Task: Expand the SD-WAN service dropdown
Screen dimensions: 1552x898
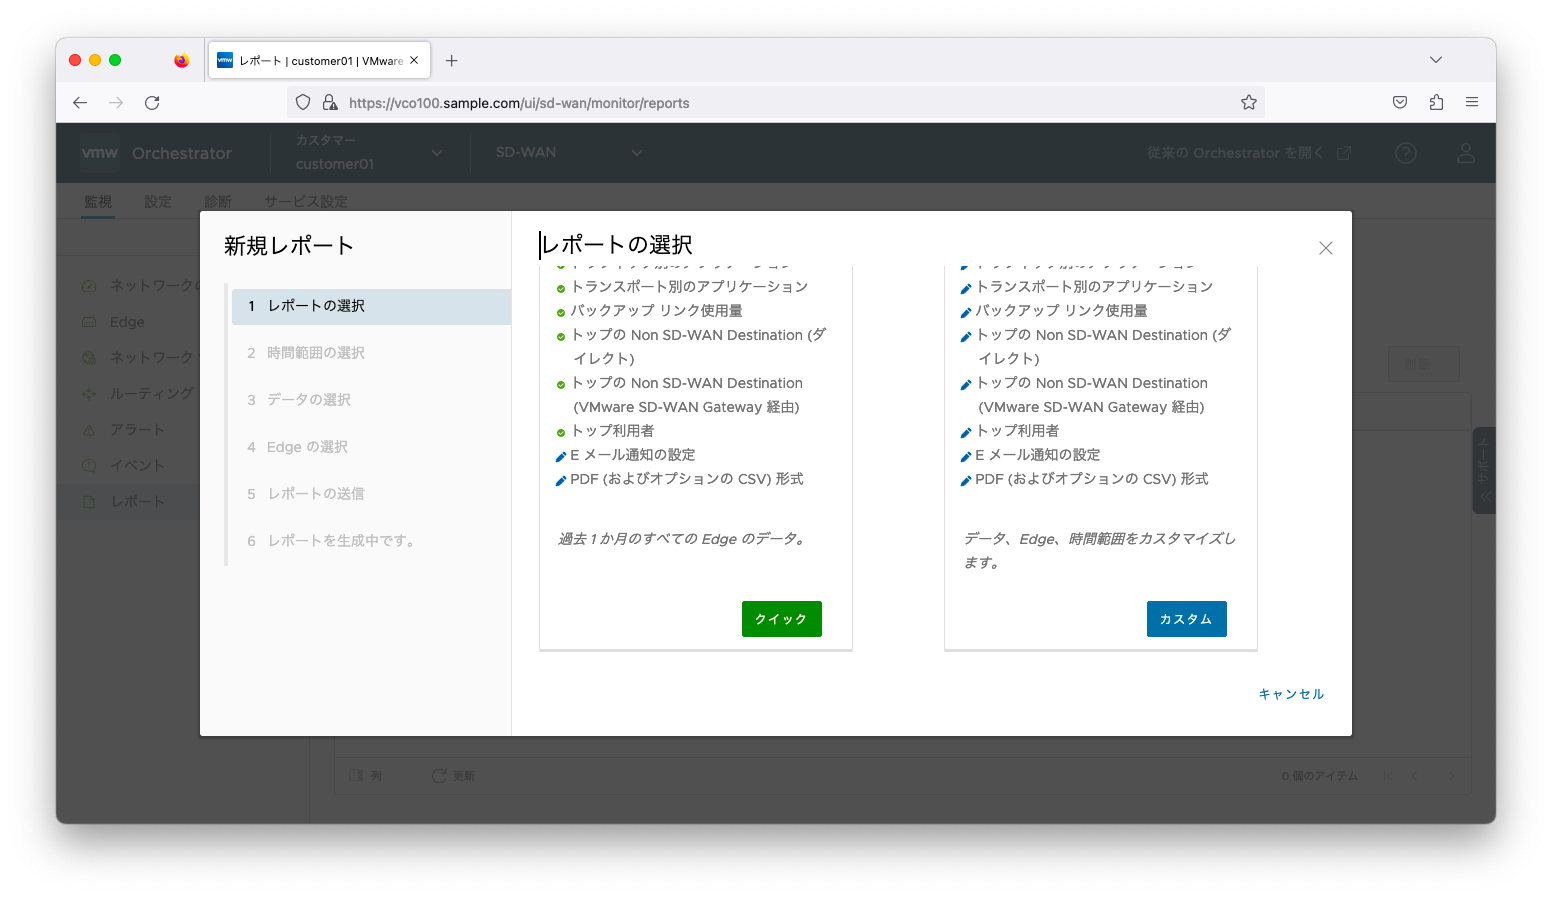Action: 568,153
